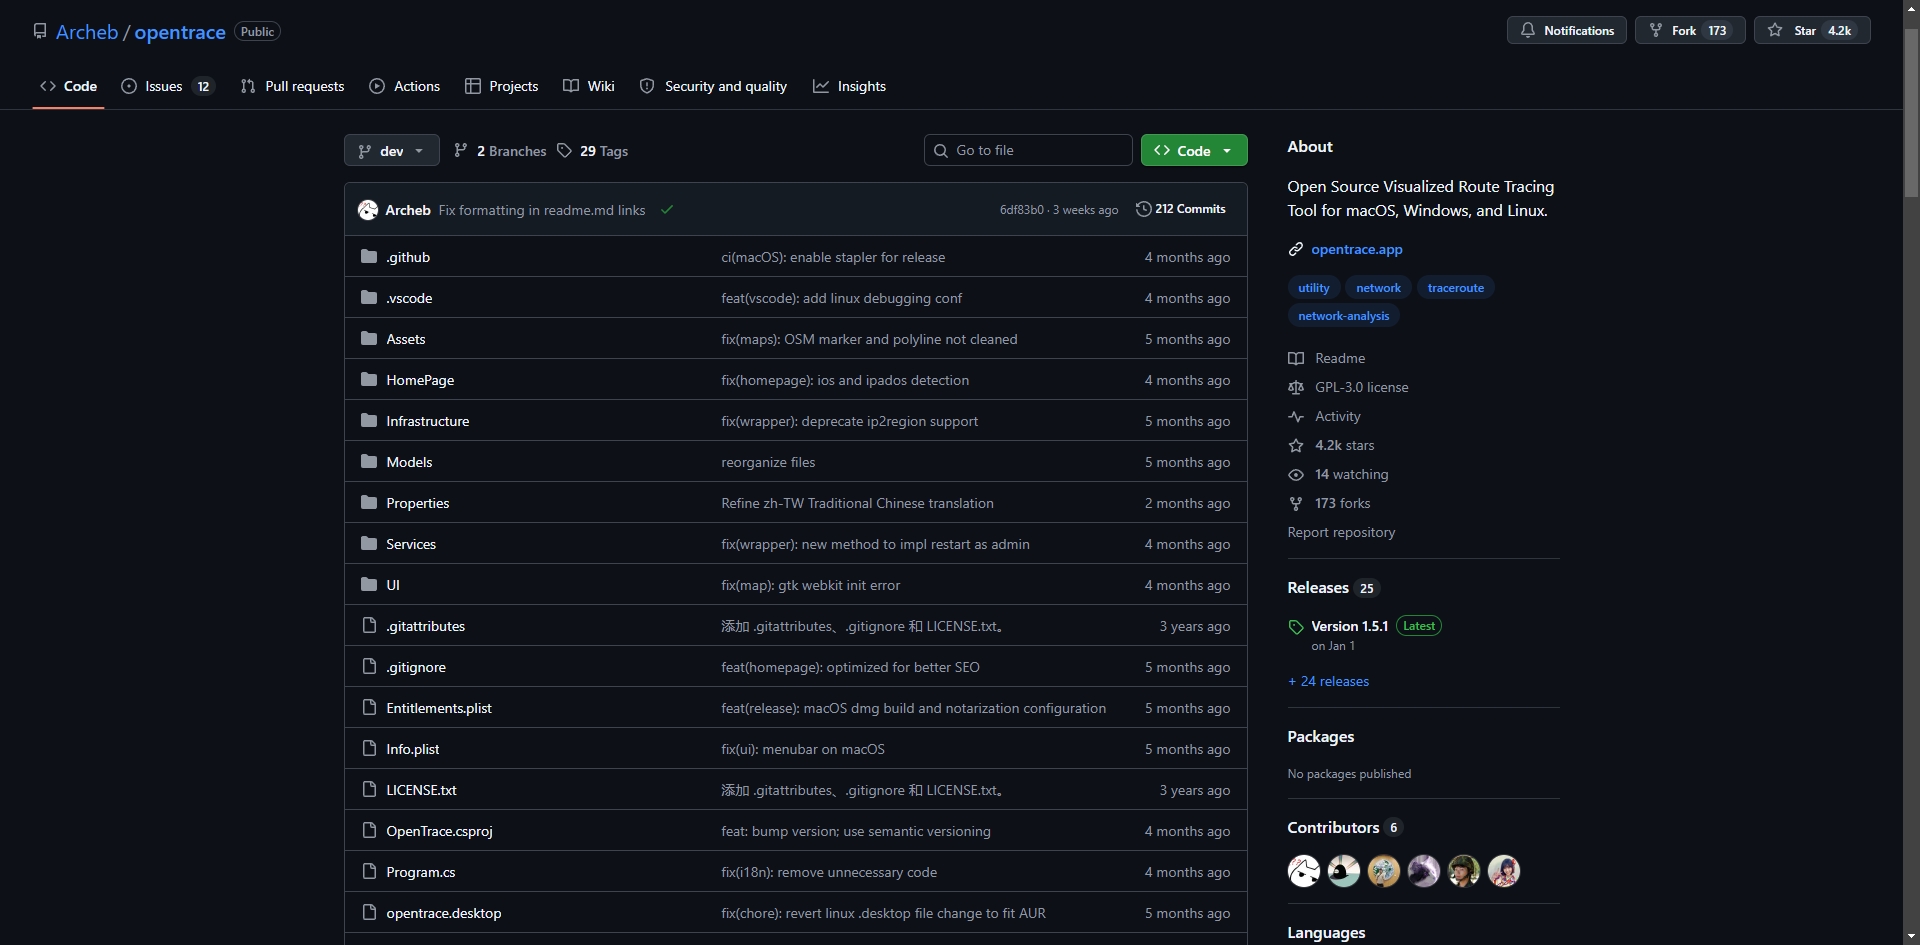Click the HomePage folder icon
The image size is (1920, 945).
[x=369, y=380]
